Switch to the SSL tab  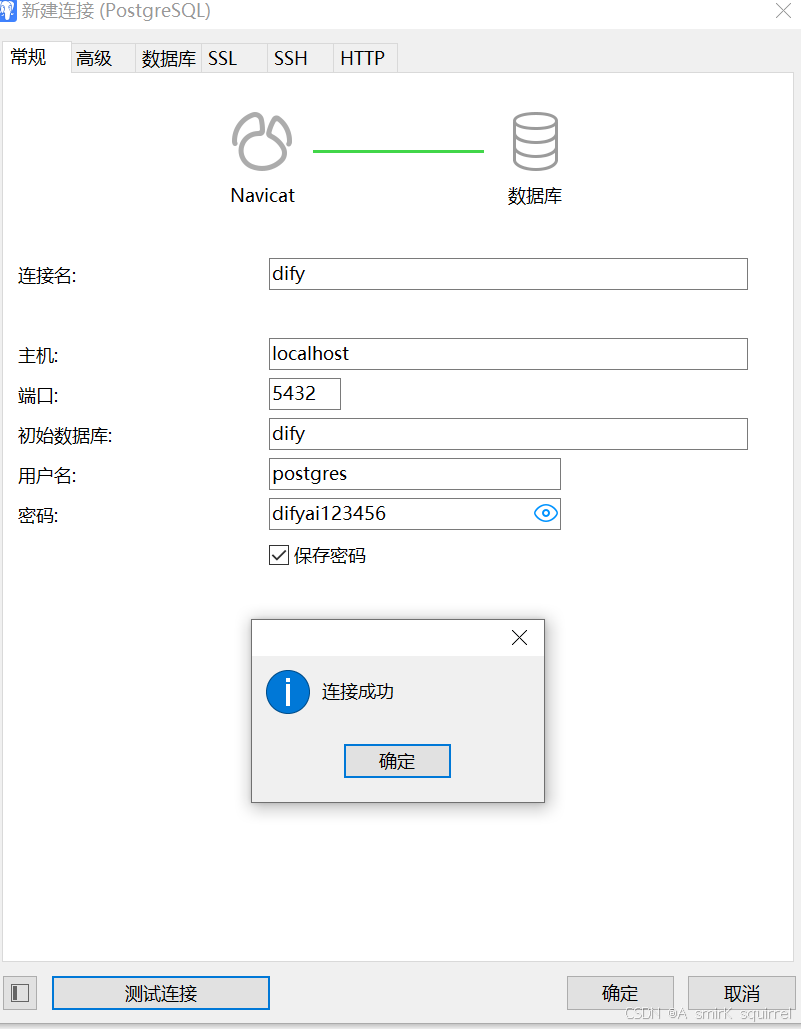click(234, 58)
